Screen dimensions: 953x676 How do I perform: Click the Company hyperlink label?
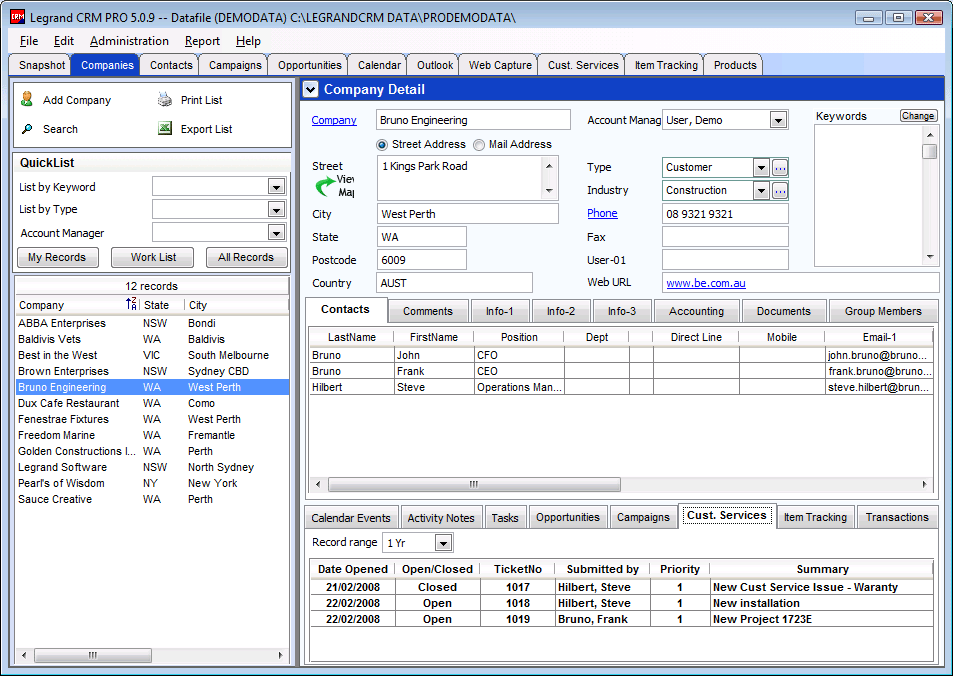pos(334,120)
